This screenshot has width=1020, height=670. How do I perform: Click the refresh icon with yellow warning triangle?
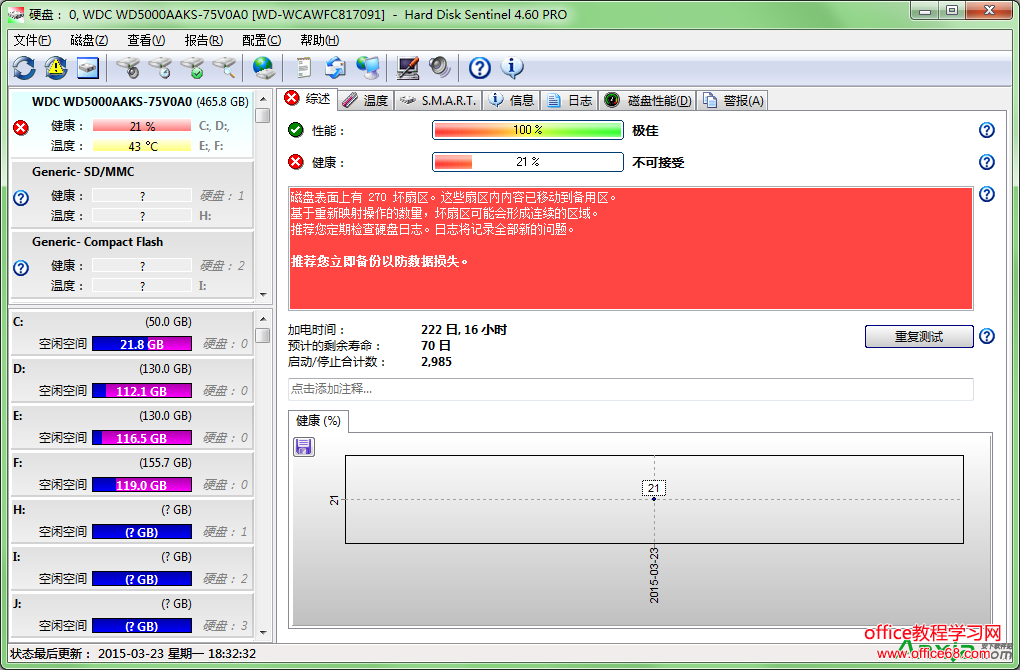point(56,68)
